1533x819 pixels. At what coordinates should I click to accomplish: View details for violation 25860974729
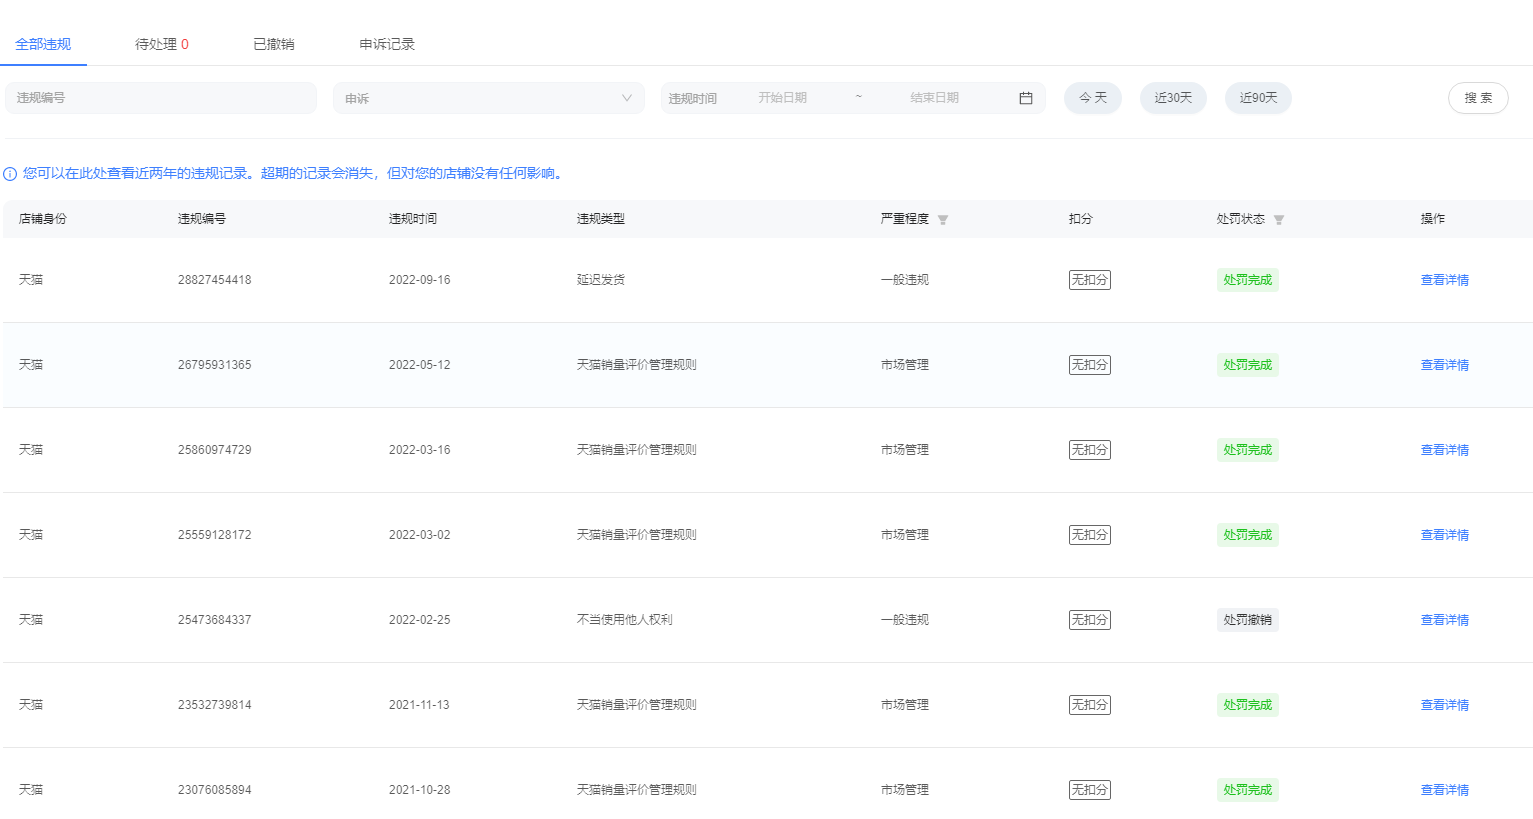(1444, 450)
